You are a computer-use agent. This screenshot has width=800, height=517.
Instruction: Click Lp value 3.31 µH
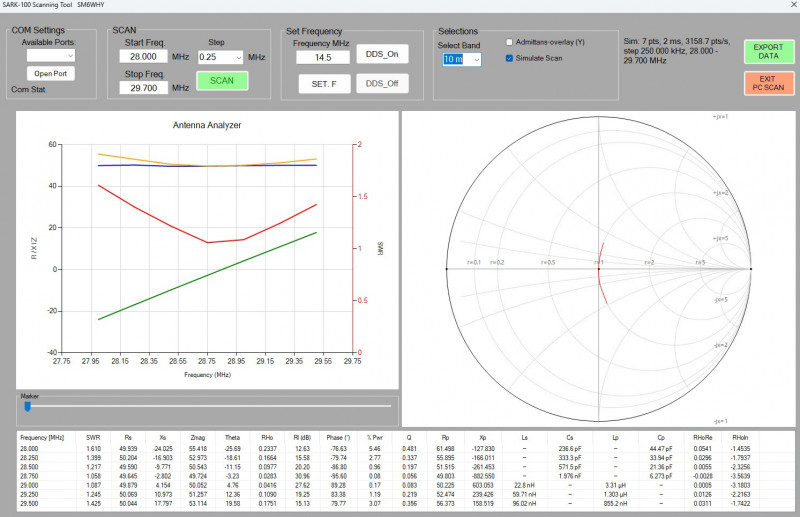point(615,485)
